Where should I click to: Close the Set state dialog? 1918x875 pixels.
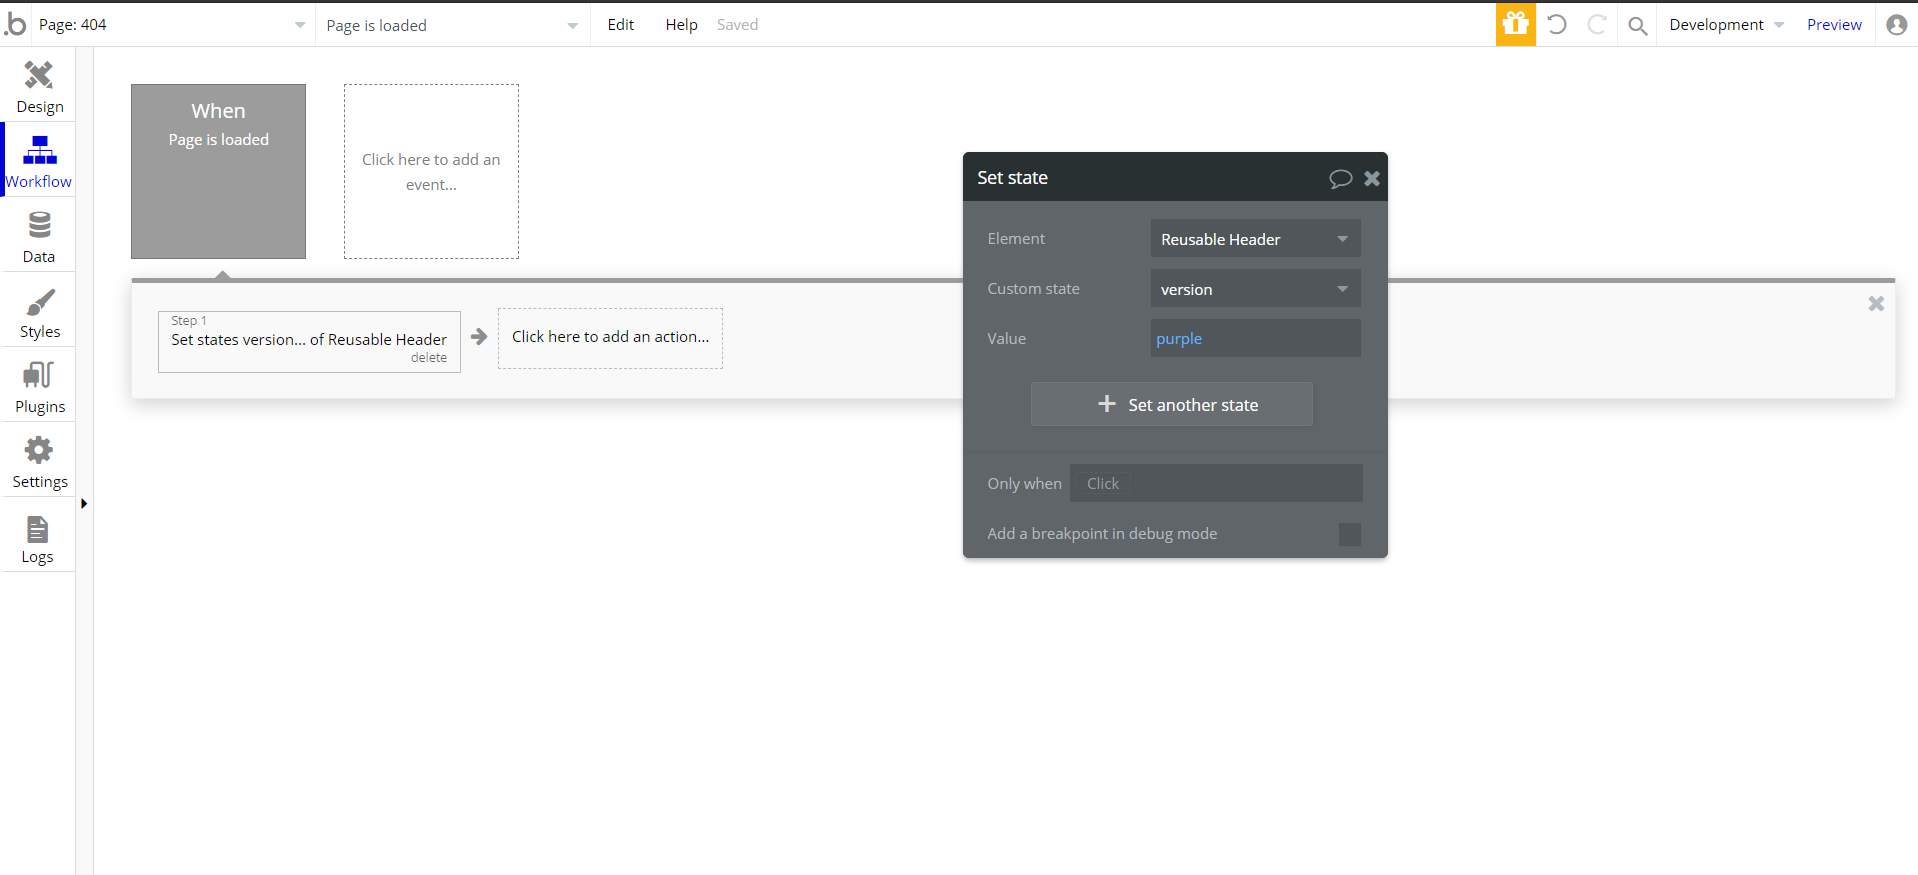pyautogui.click(x=1372, y=178)
